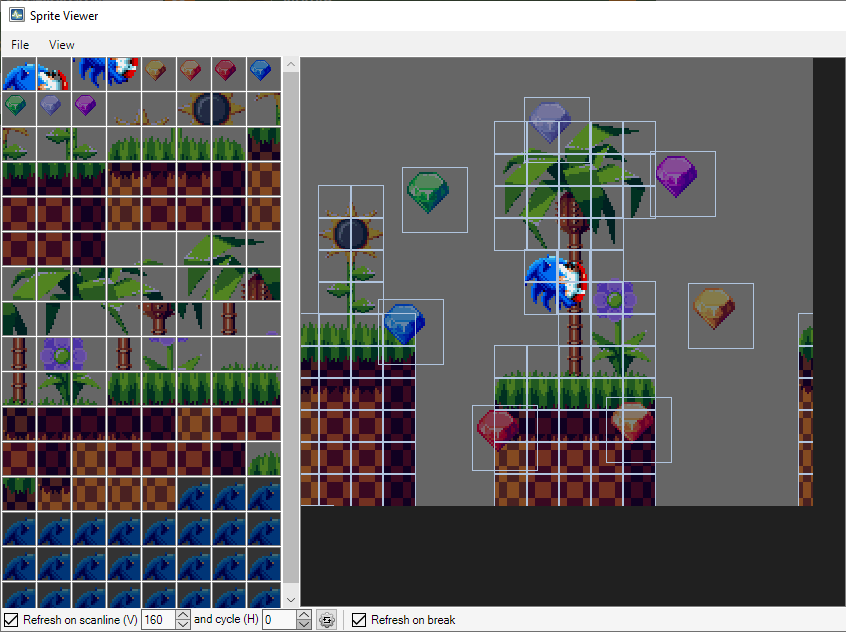Select the blue gem sprite tile in list
The width and height of the screenshot is (846, 632).
coord(264,74)
